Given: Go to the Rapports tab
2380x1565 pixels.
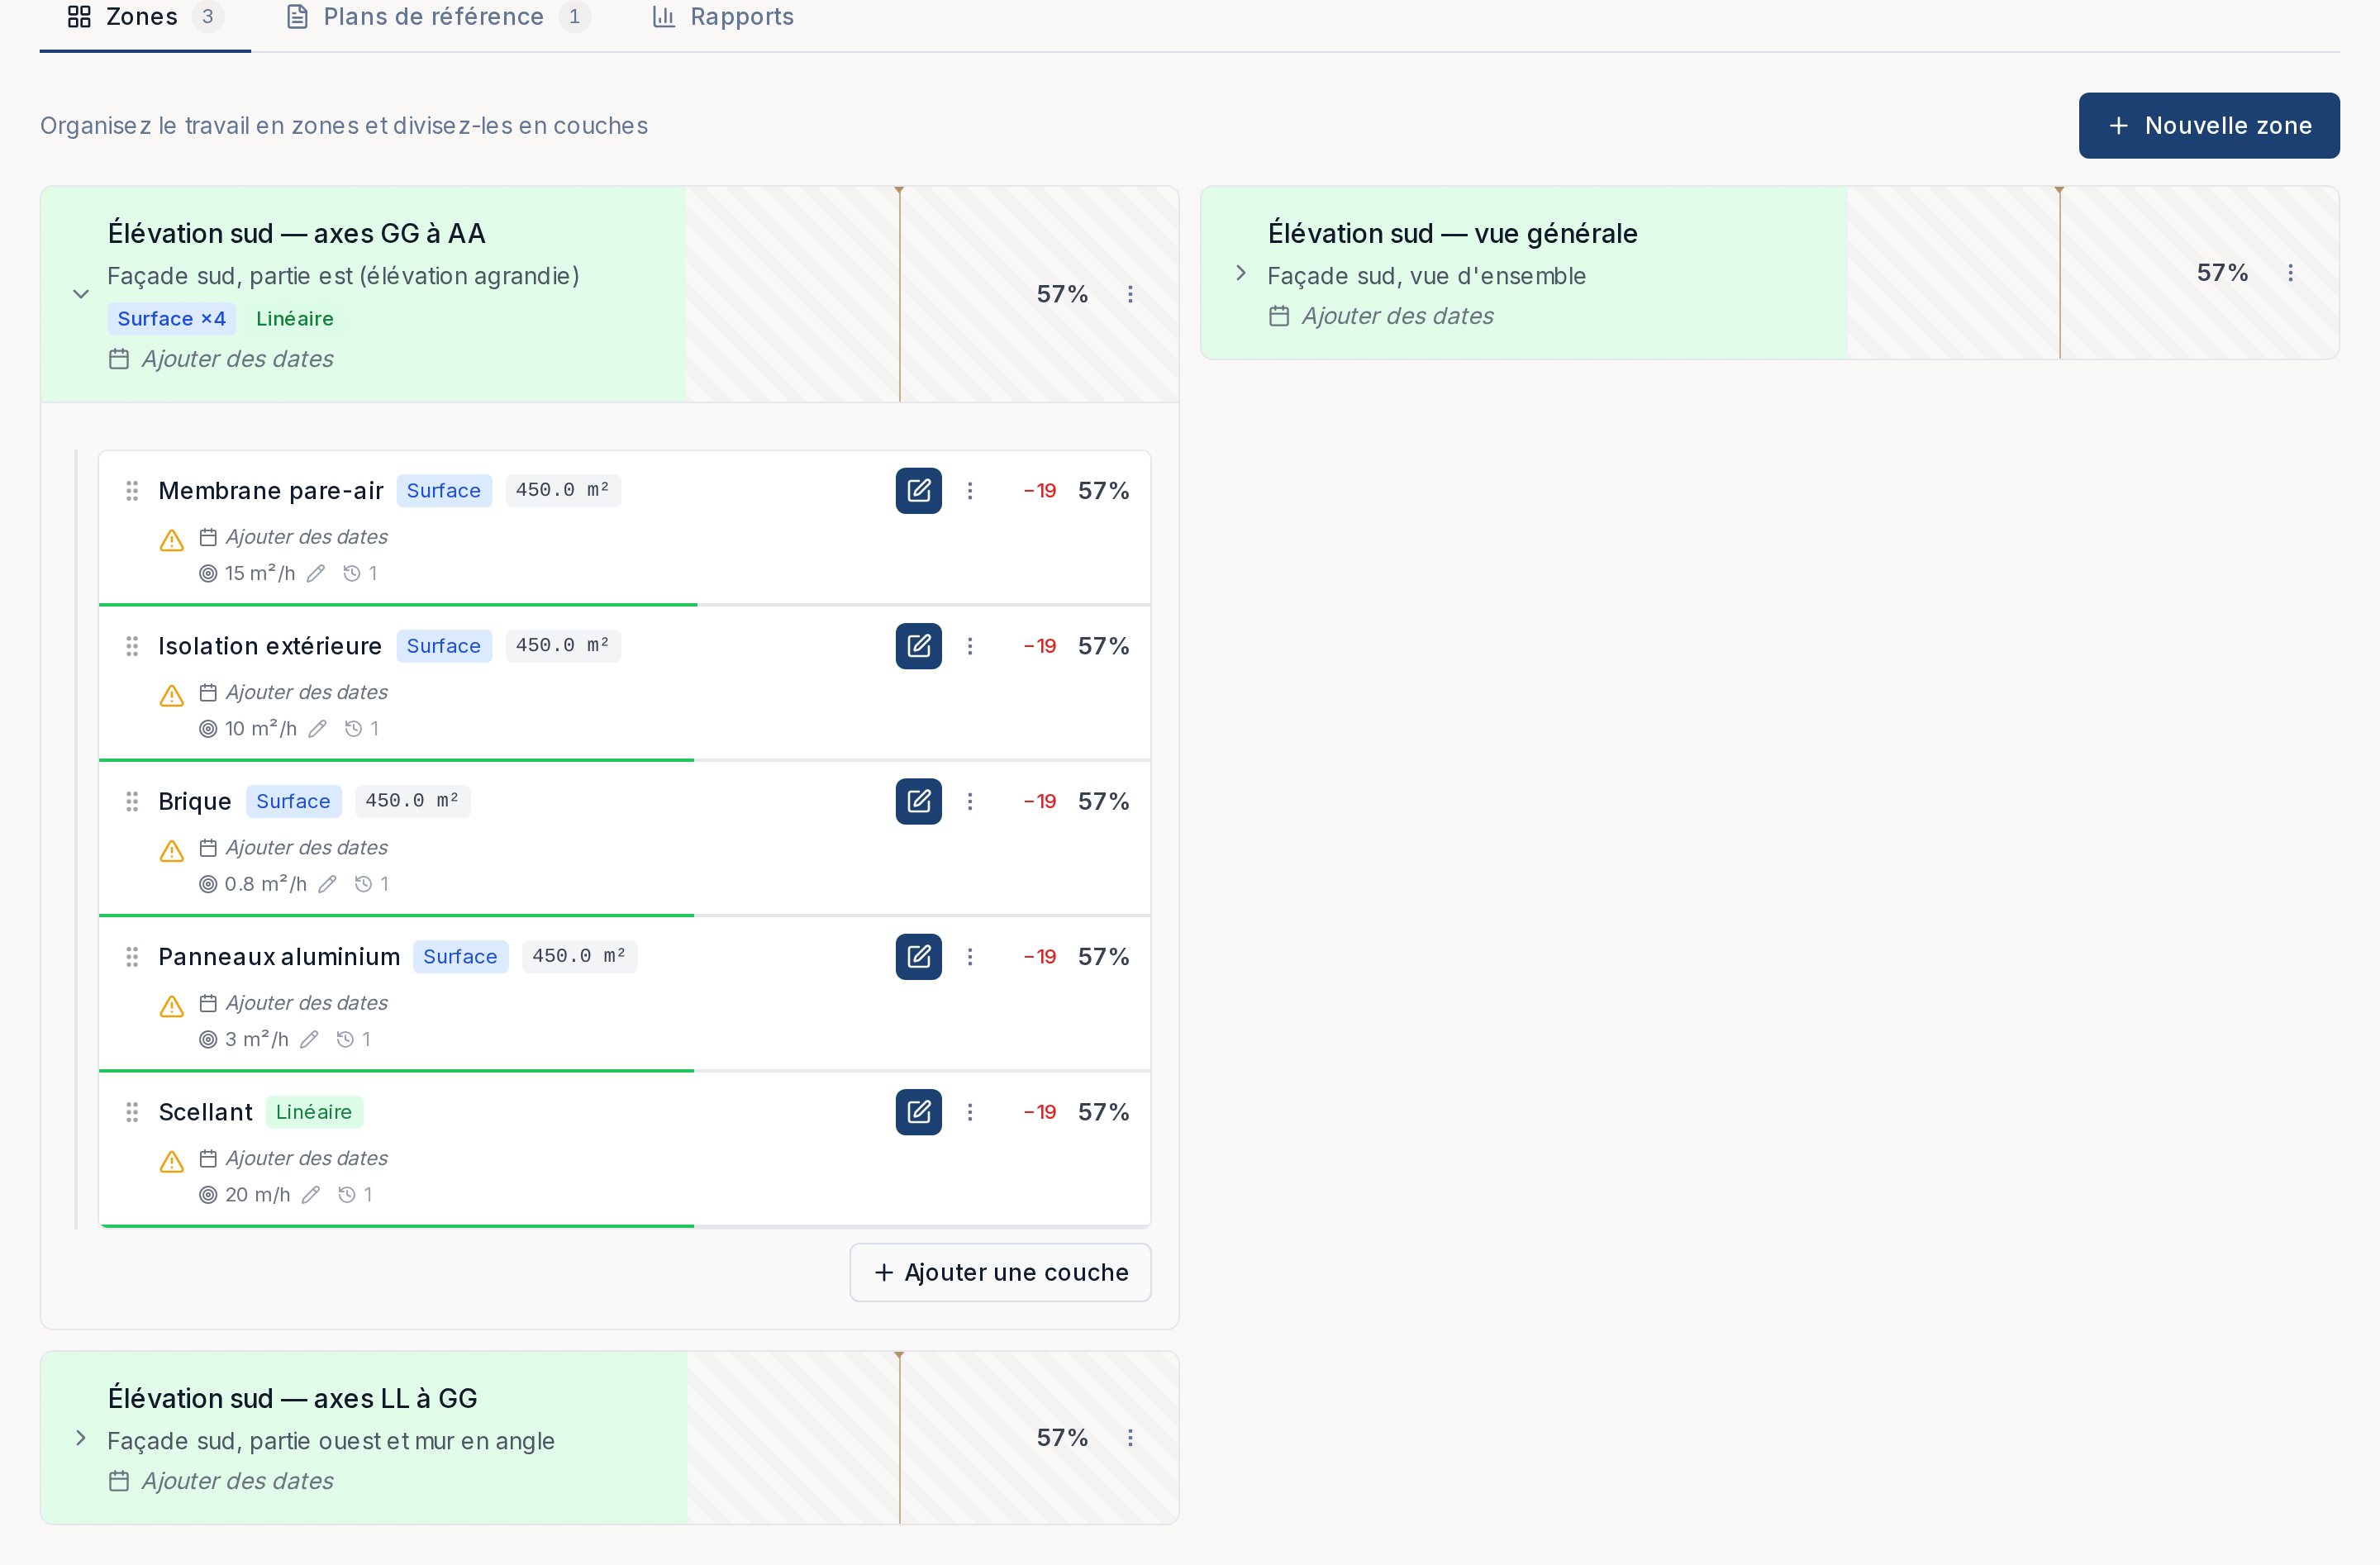Looking at the screenshot, I should (722, 17).
